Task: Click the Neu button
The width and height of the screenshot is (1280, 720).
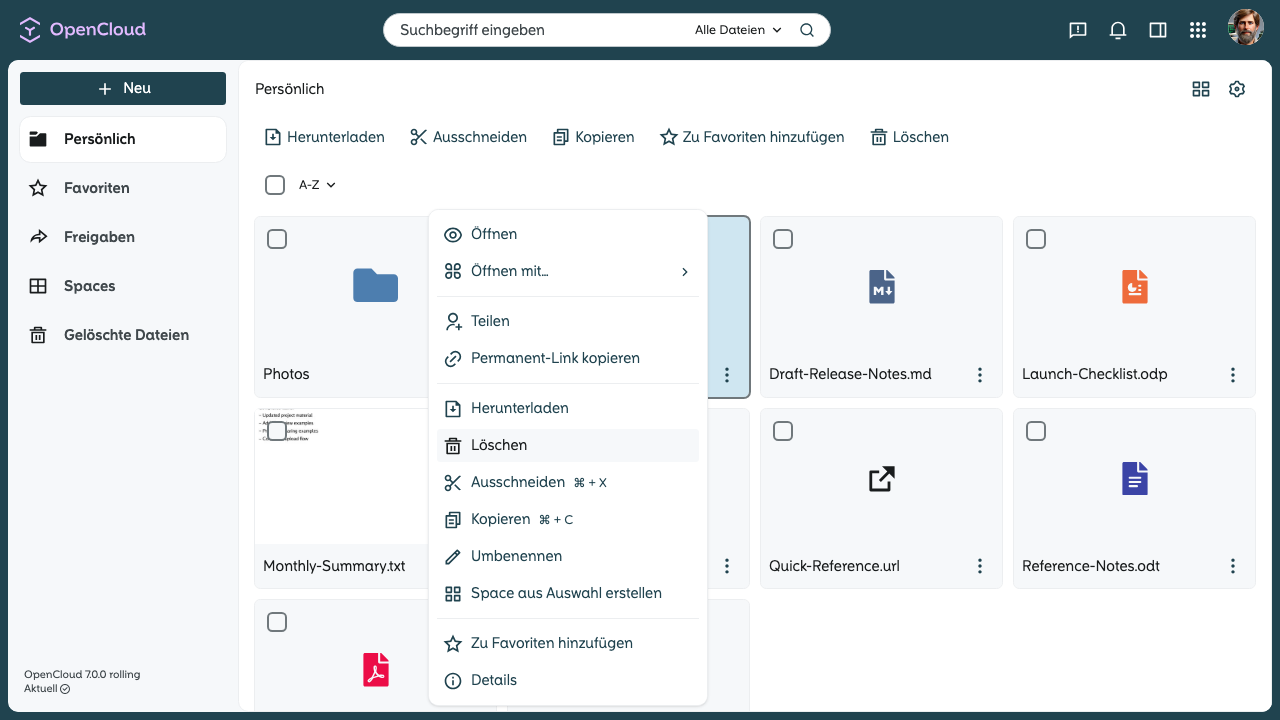Action: coord(123,88)
